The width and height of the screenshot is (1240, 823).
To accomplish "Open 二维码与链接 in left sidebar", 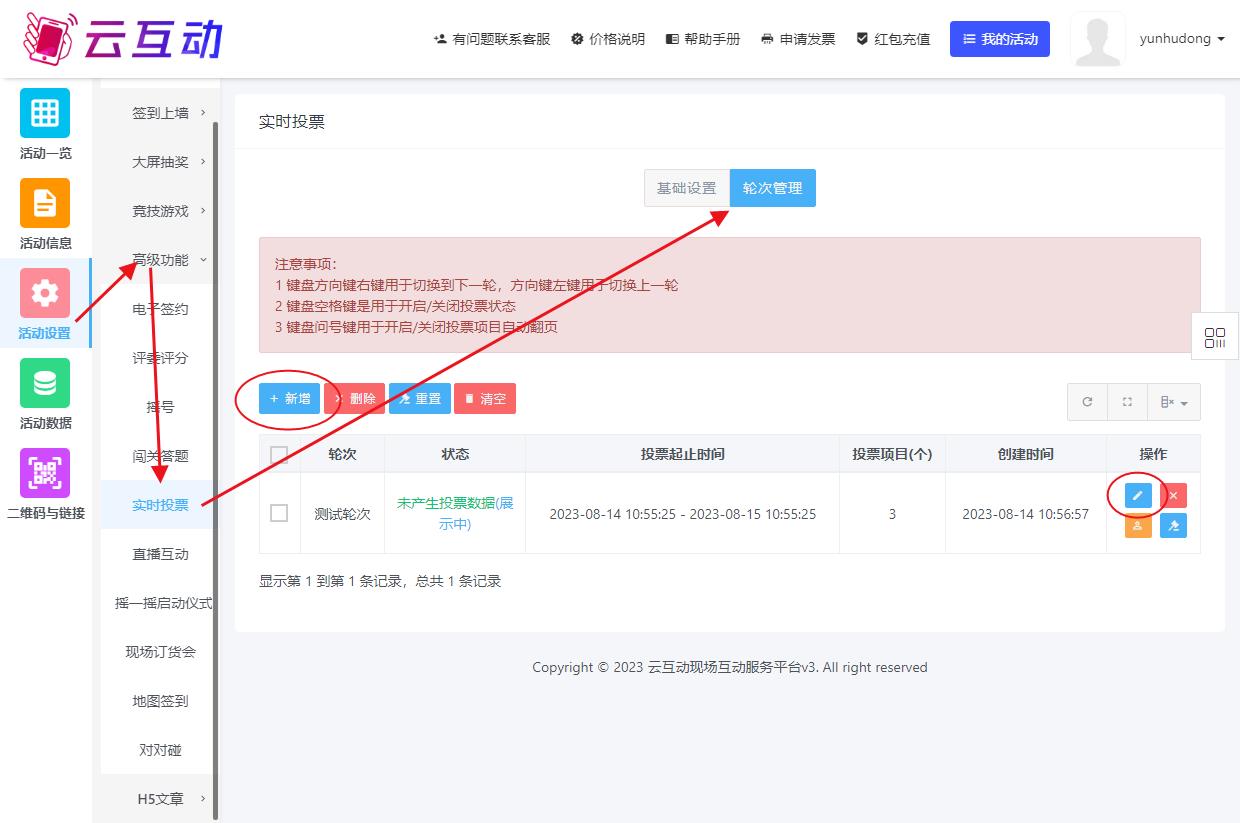I will pos(45,473).
